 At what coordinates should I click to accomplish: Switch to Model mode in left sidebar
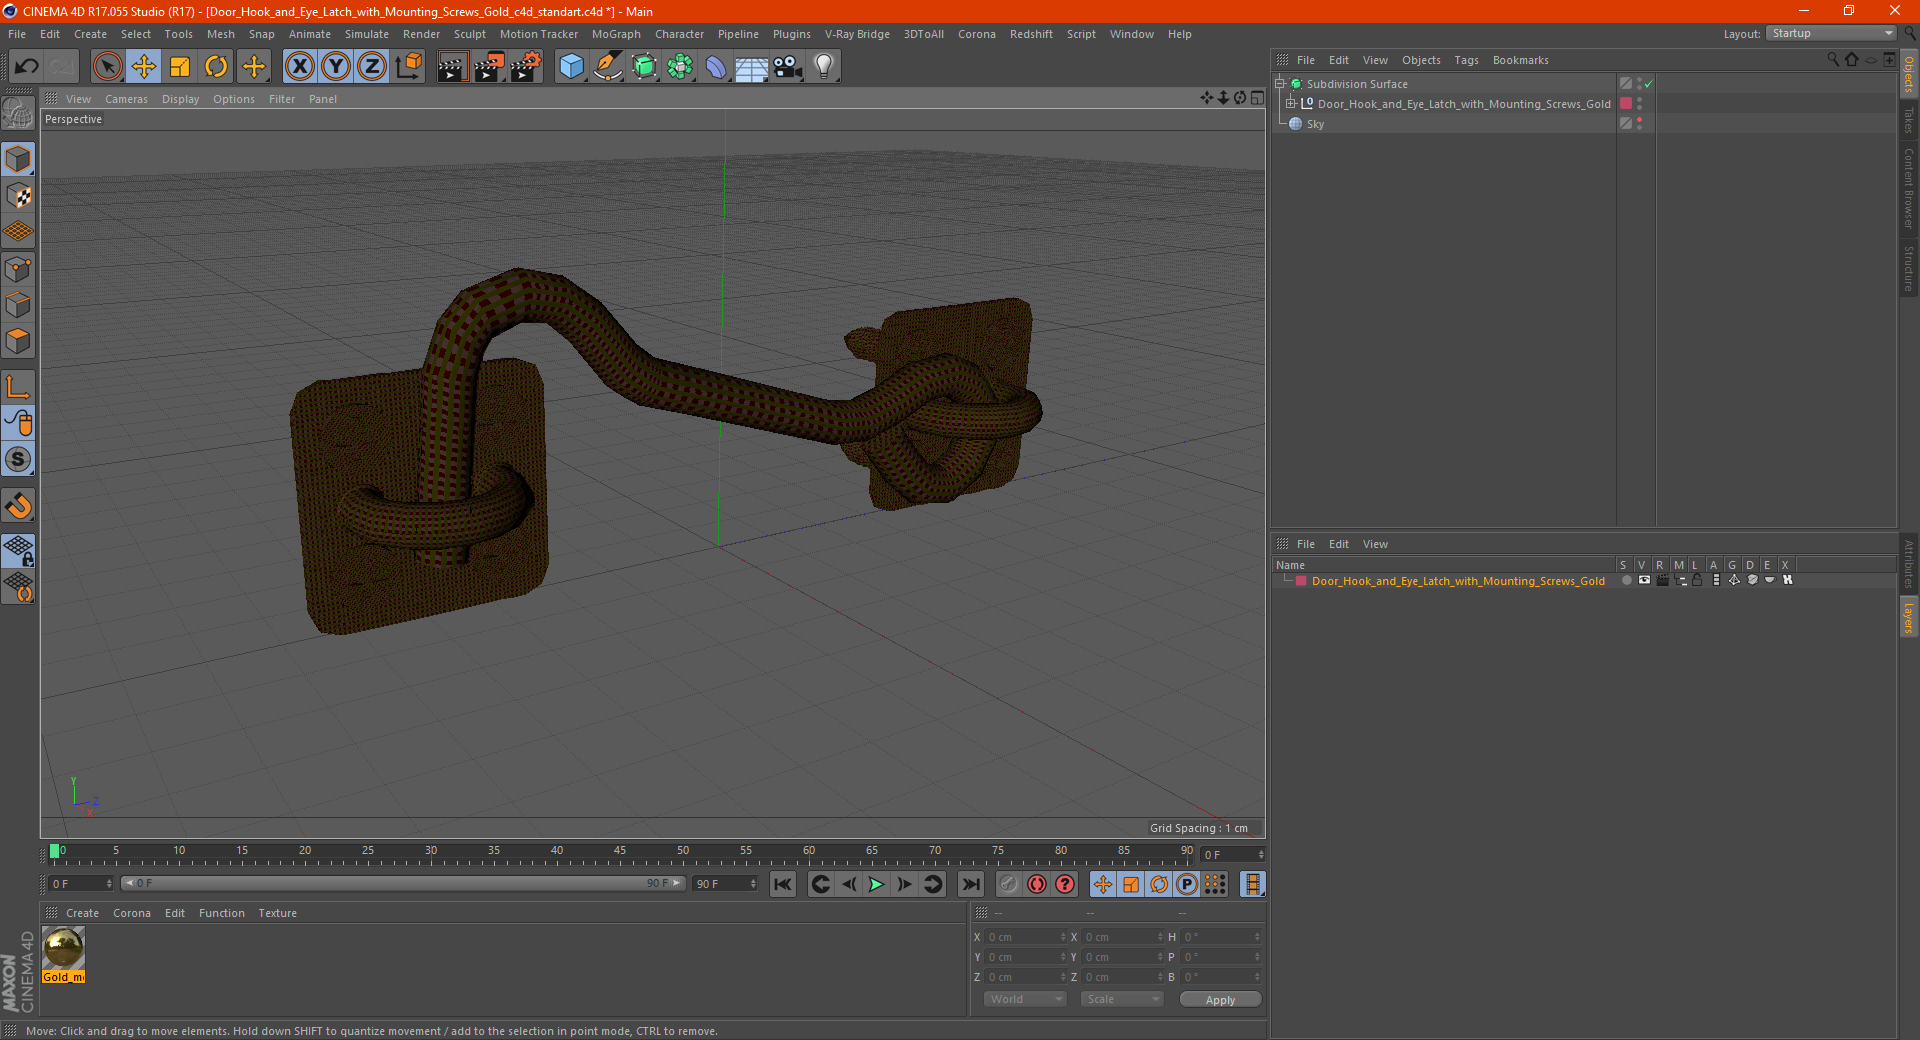[x=19, y=159]
